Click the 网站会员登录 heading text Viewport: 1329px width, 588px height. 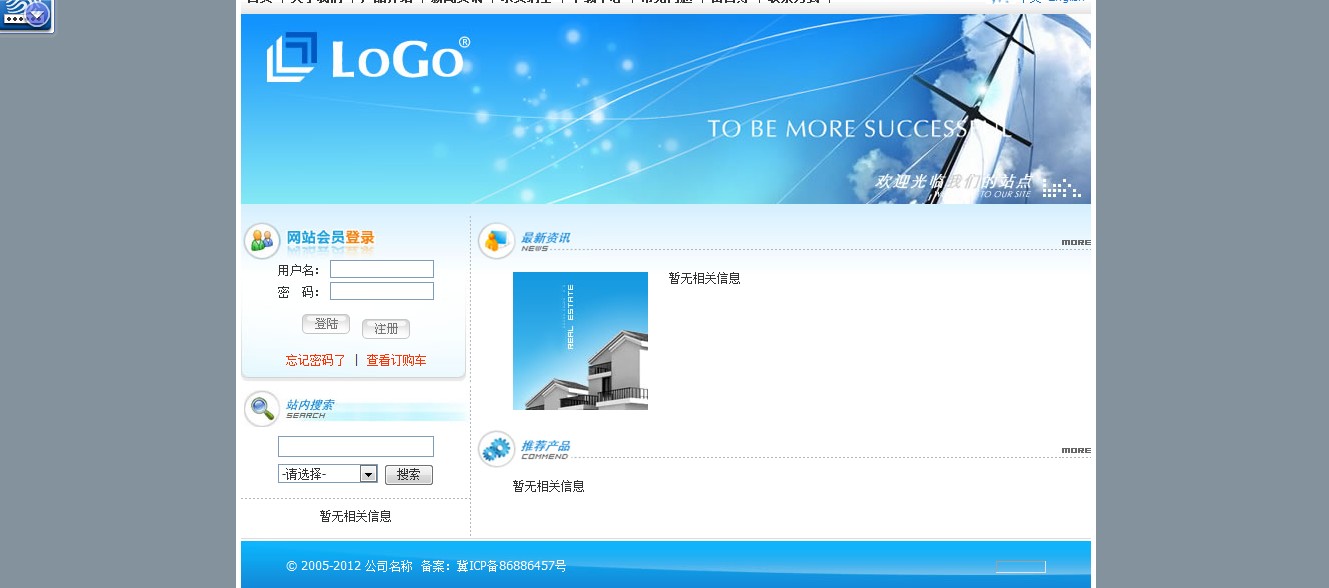(330, 238)
